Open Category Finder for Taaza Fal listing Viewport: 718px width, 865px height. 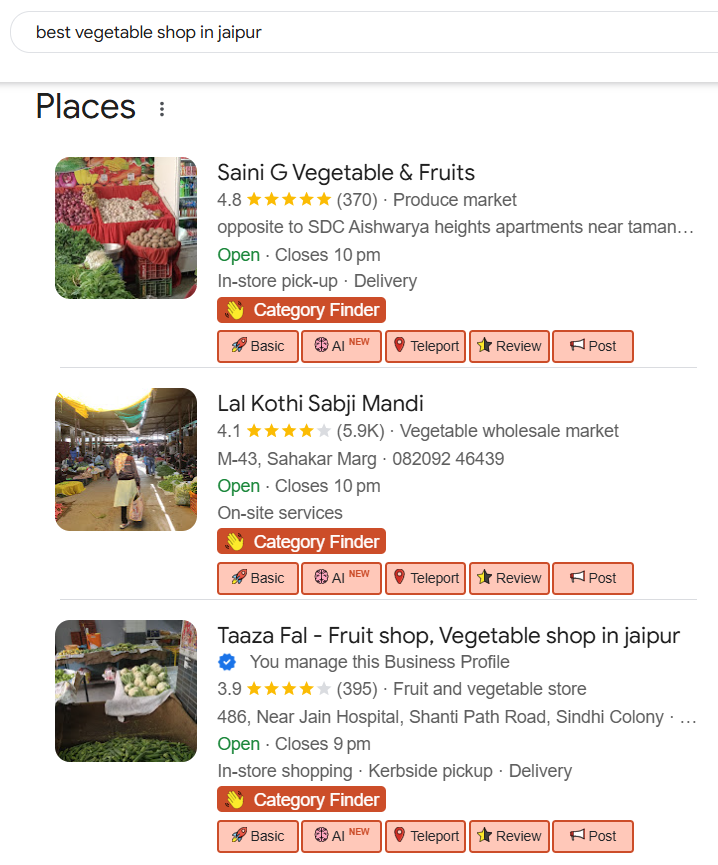pyautogui.click(x=301, y=800)
